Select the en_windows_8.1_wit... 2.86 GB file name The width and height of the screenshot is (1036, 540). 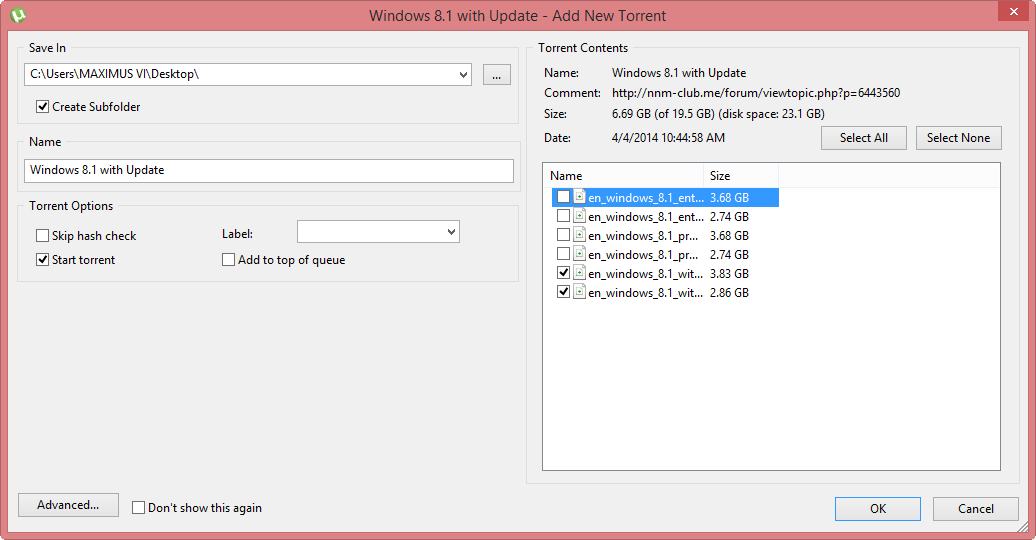point(646,293)
